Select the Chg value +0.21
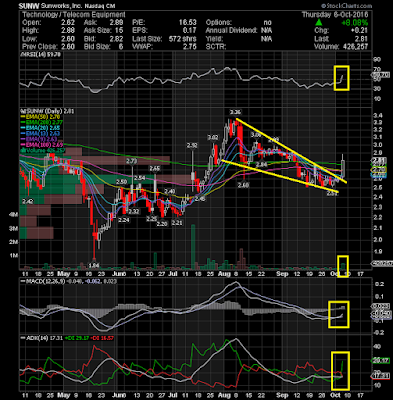 [360, 31]
